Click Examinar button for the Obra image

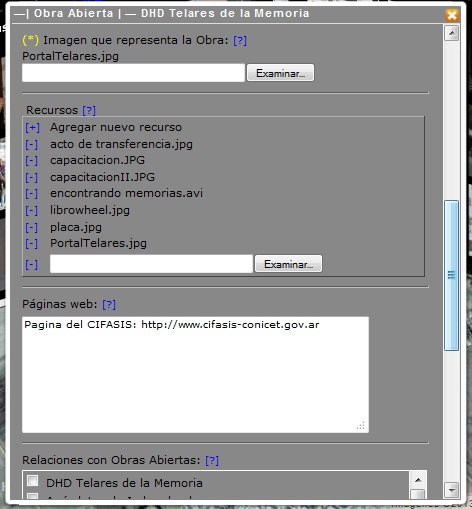click(x=280, y=73)
